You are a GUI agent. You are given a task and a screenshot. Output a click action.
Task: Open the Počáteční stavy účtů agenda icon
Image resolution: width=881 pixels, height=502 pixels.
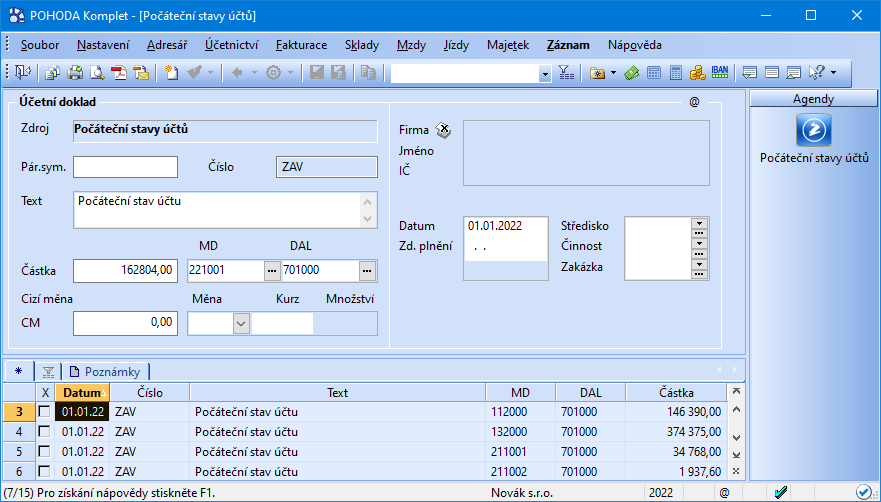coord(814,130)
